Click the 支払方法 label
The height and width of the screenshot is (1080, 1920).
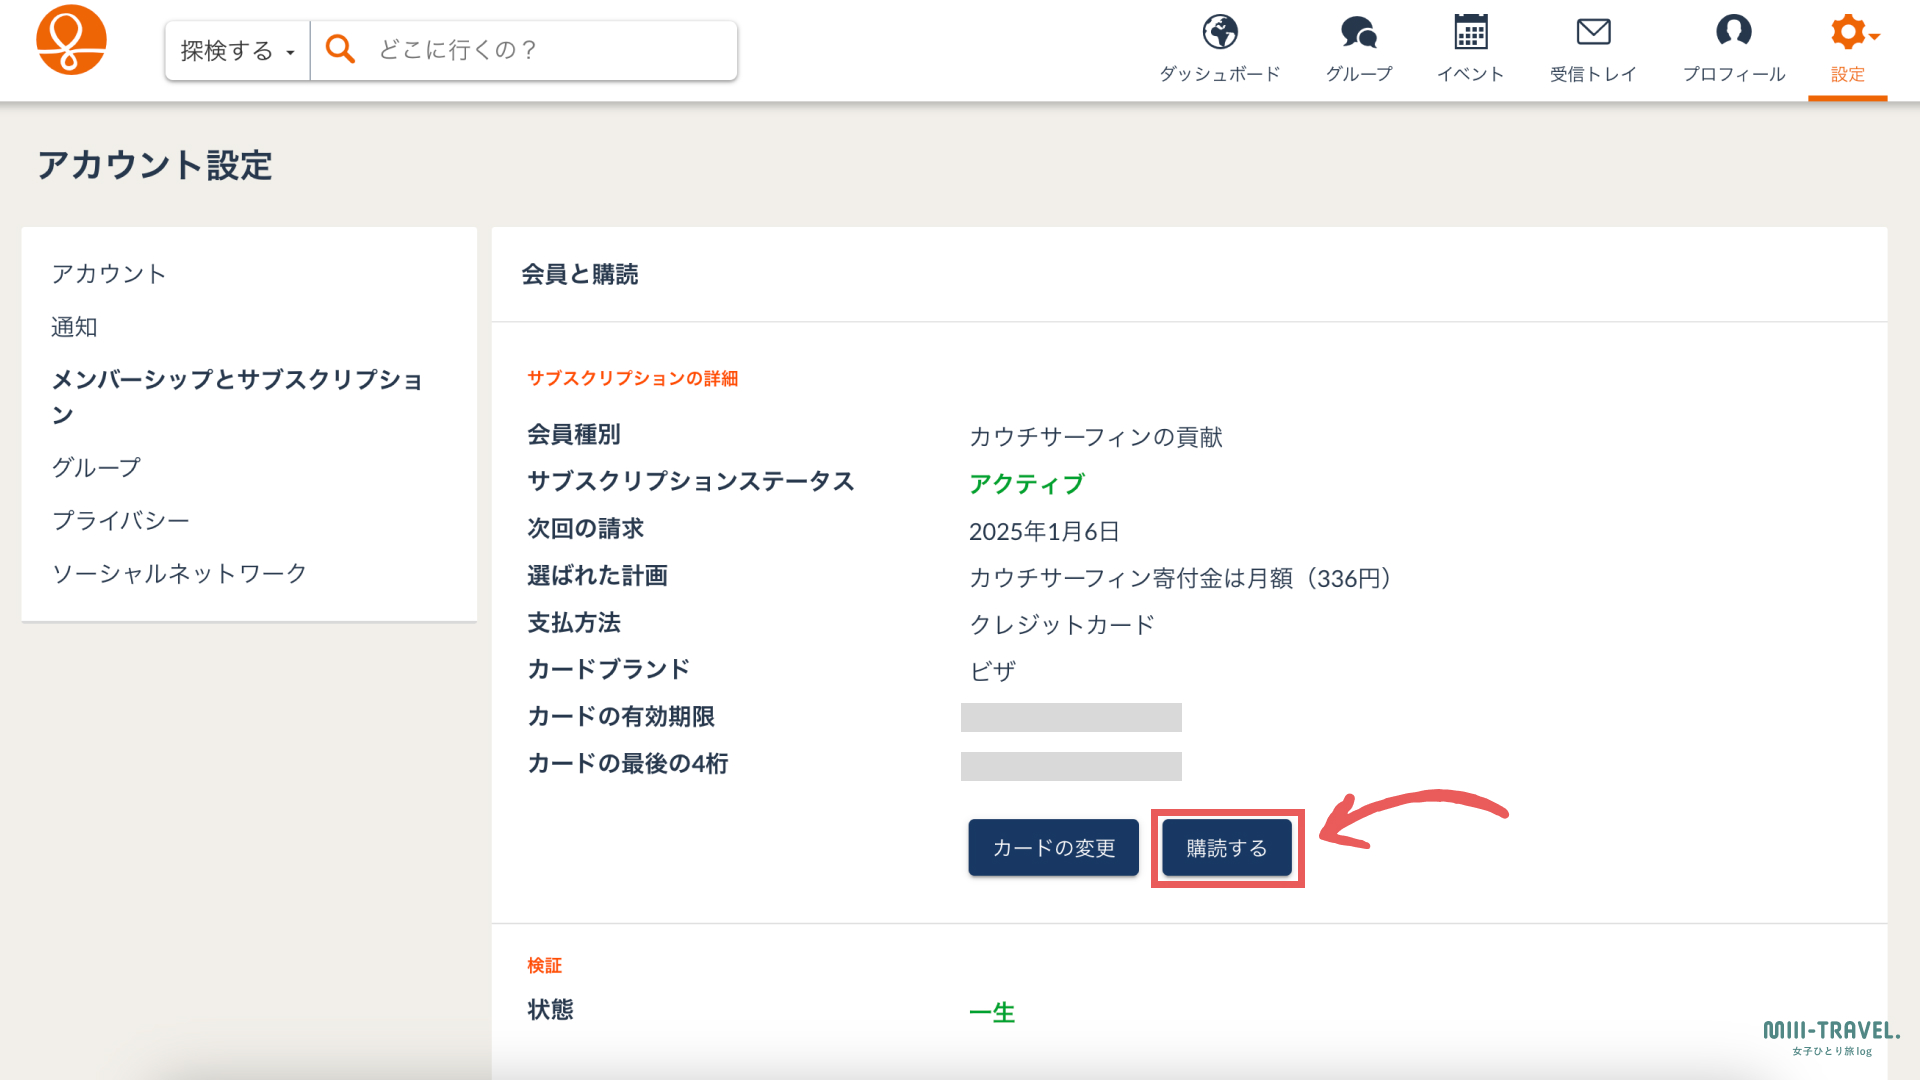click(x=574, y=622)
